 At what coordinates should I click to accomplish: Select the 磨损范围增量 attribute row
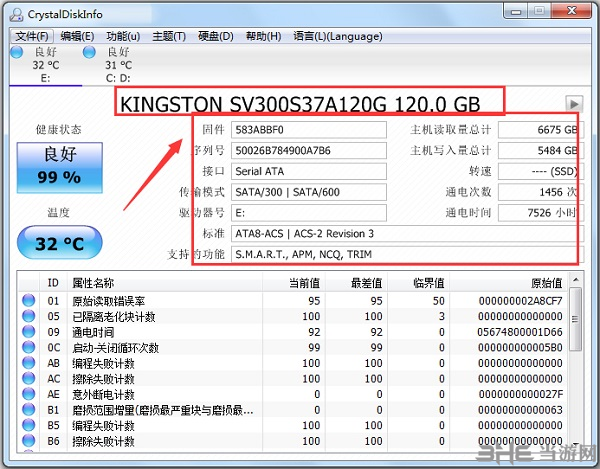293,410
